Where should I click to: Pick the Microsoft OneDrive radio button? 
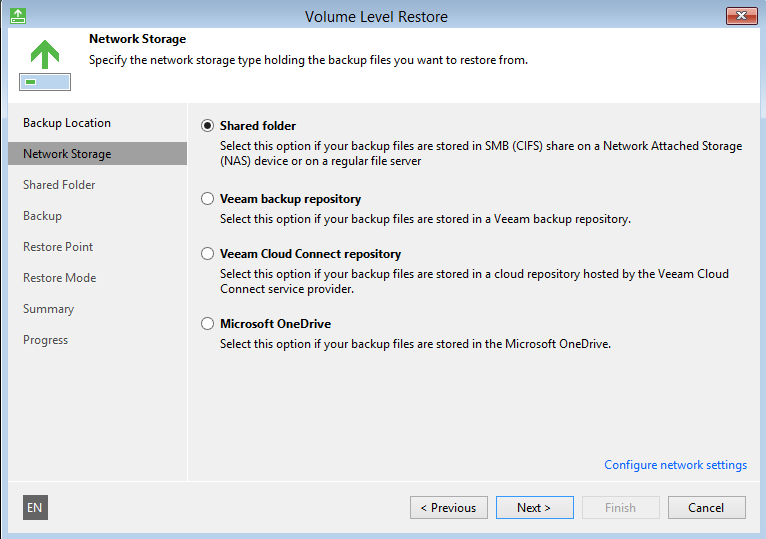tap(208, 323)
